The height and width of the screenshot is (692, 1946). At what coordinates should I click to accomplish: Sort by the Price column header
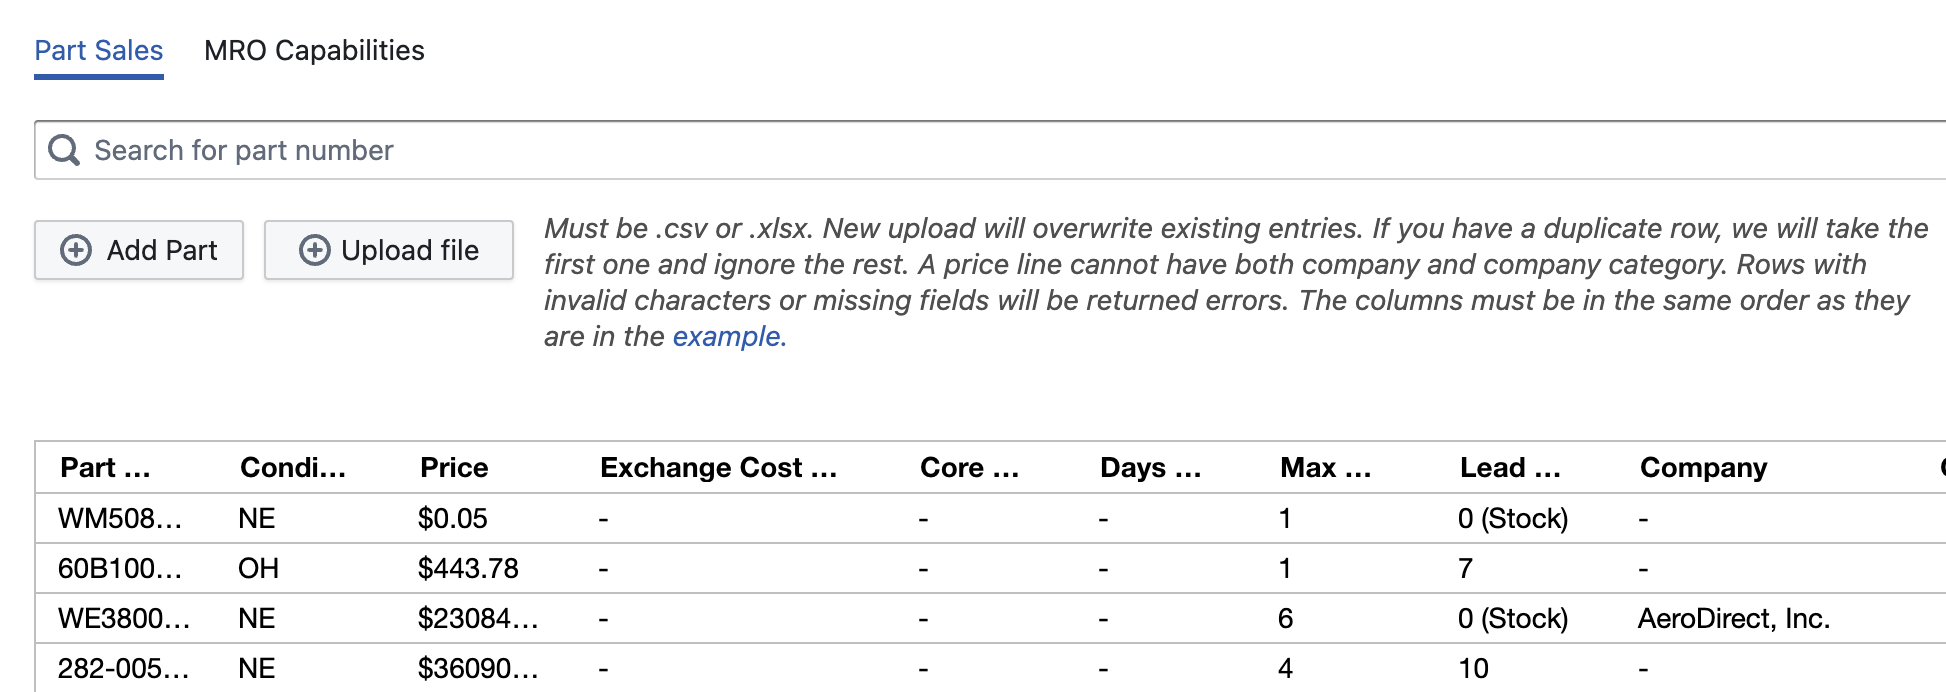[x=454, y=467]
